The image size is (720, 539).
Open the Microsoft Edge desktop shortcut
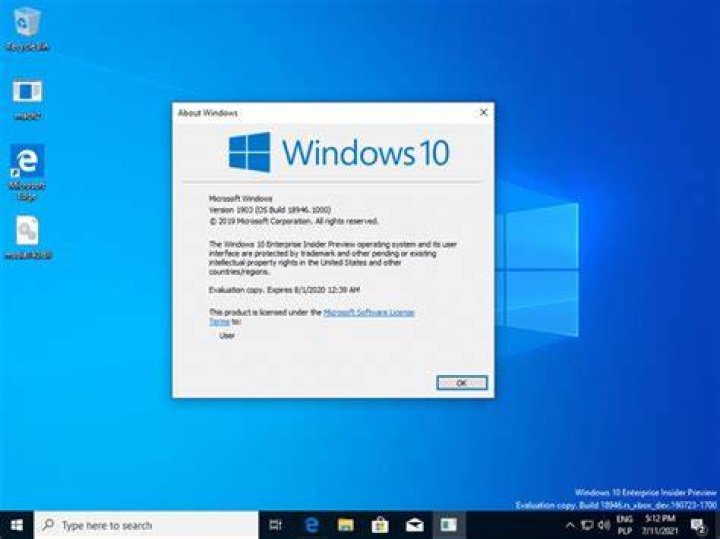tap(27, 172)
